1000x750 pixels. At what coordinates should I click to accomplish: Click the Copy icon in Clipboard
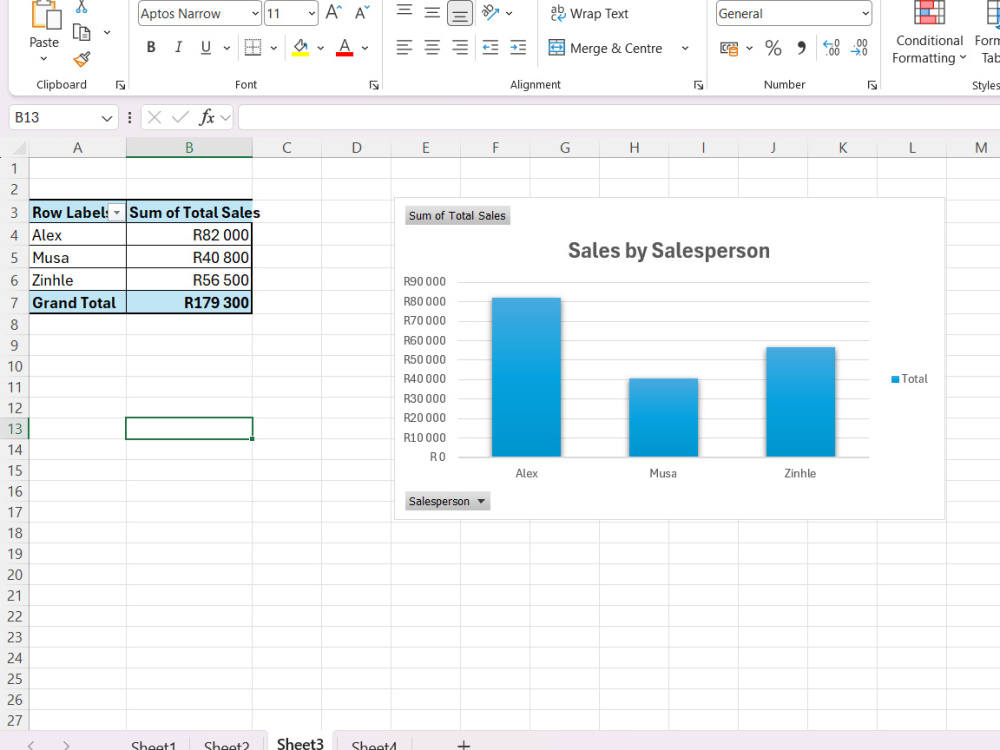pyautogui.click(x=82, y=33)
